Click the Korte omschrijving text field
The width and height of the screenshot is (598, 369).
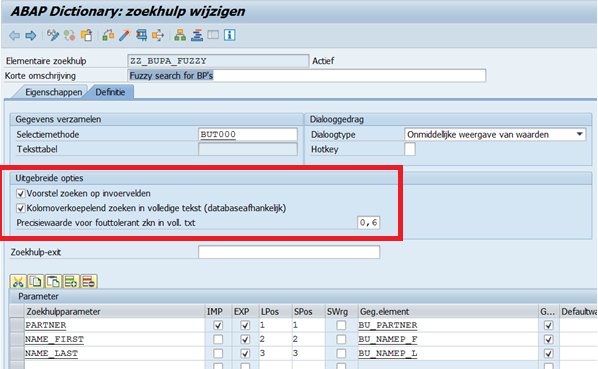point(306,75)
